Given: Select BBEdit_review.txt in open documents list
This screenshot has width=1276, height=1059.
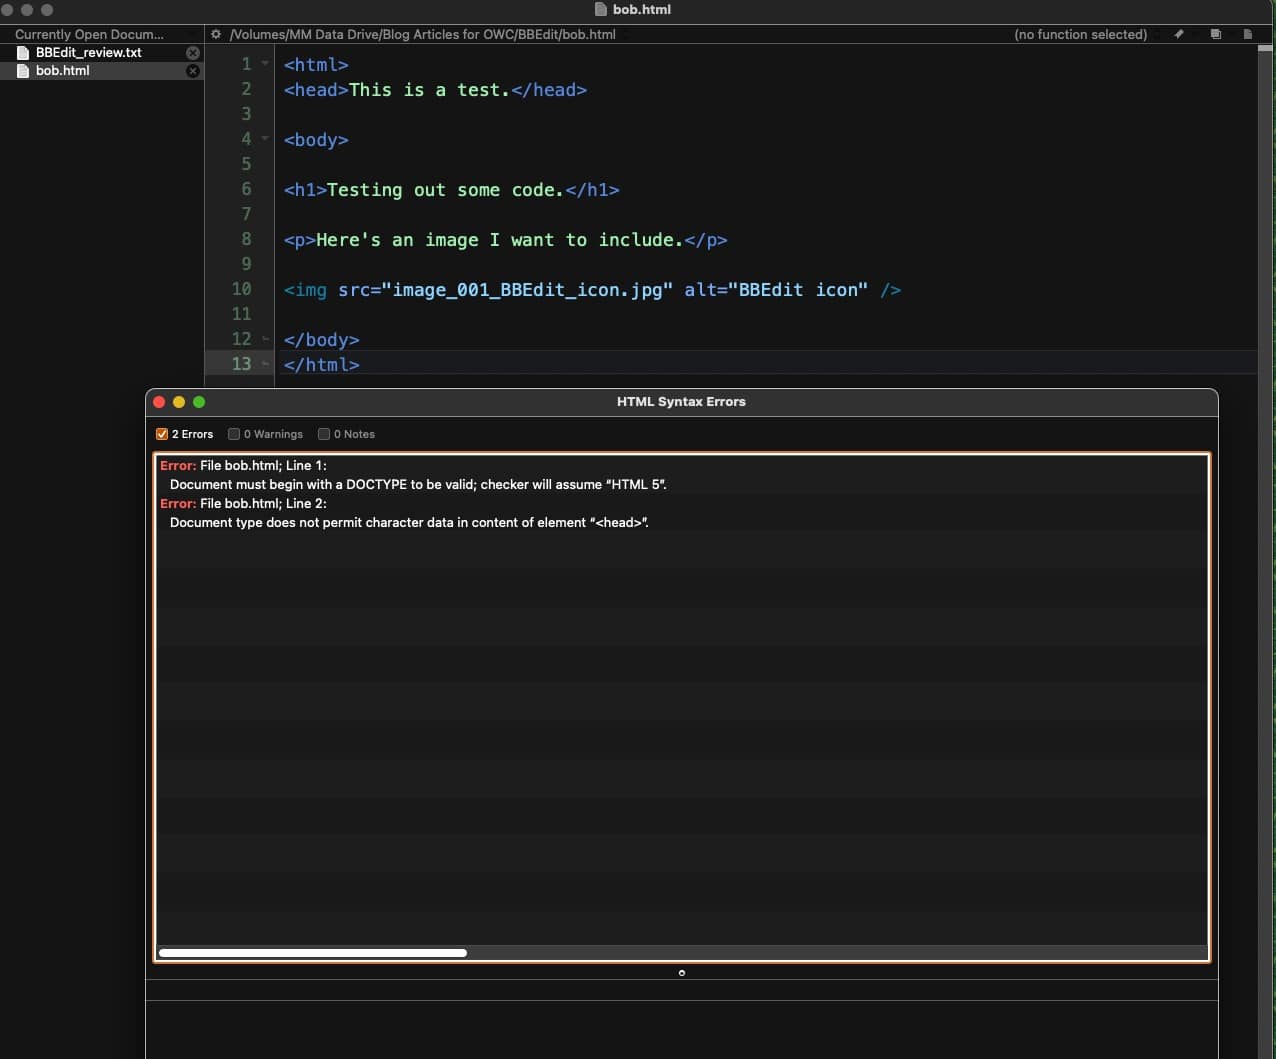Looking at the screenshot, I should click(88, 53).
